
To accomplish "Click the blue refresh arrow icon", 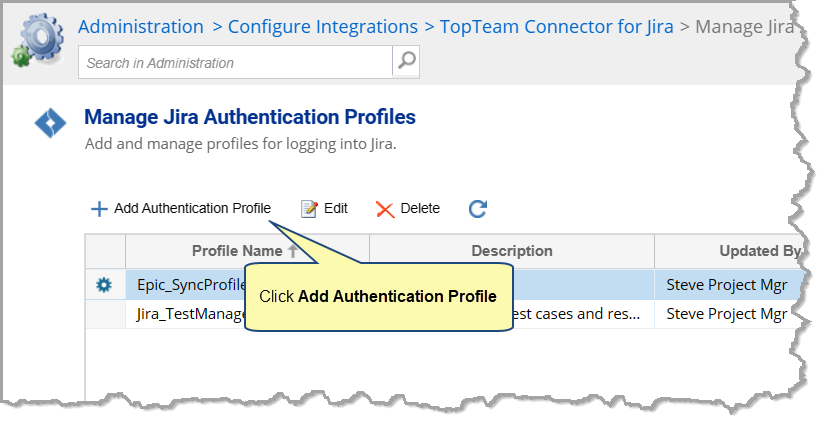I will (478, 208).
